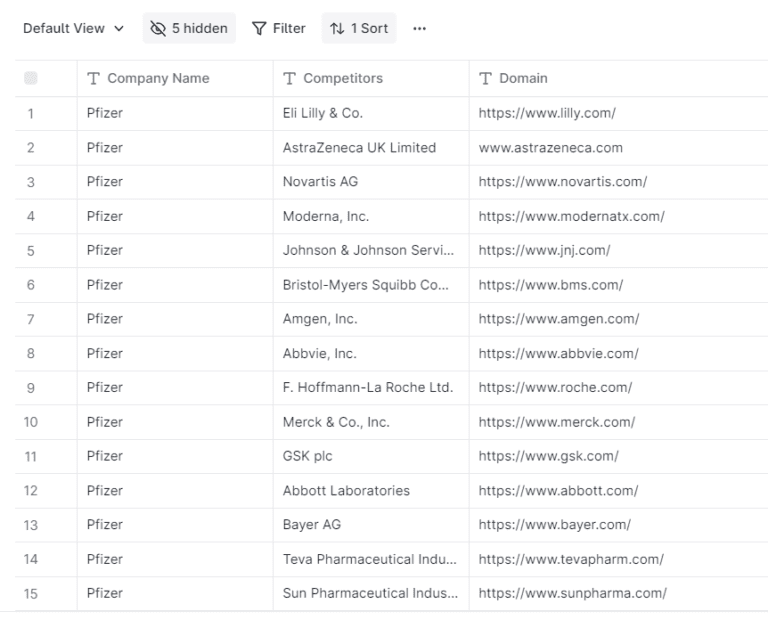Select row 1 by its row number
The height and width of the screenshot is (620, 768).
31,113
